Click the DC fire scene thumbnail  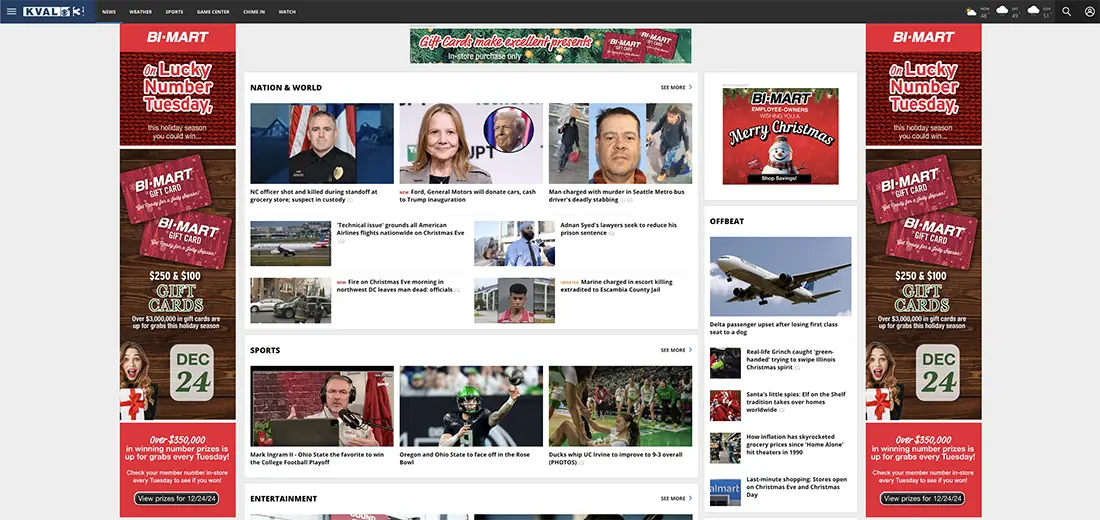[290, 300]
